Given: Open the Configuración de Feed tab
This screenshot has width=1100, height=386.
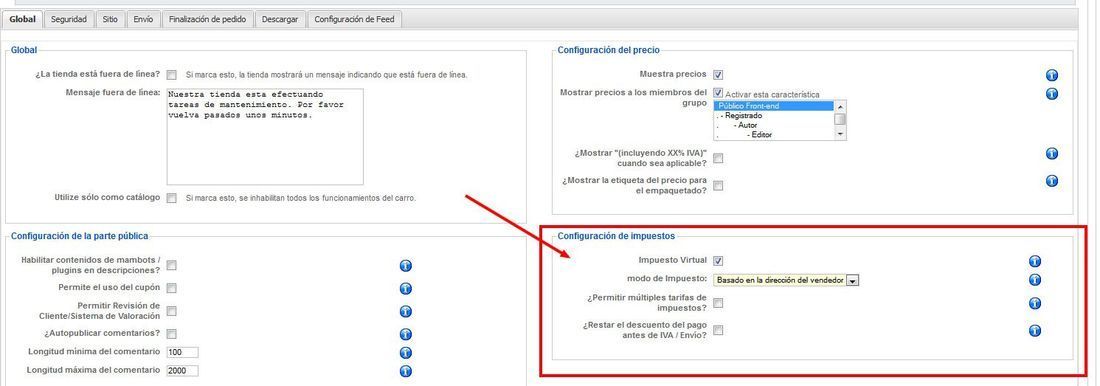Looking at the screenshot, I should pos(355,20).
